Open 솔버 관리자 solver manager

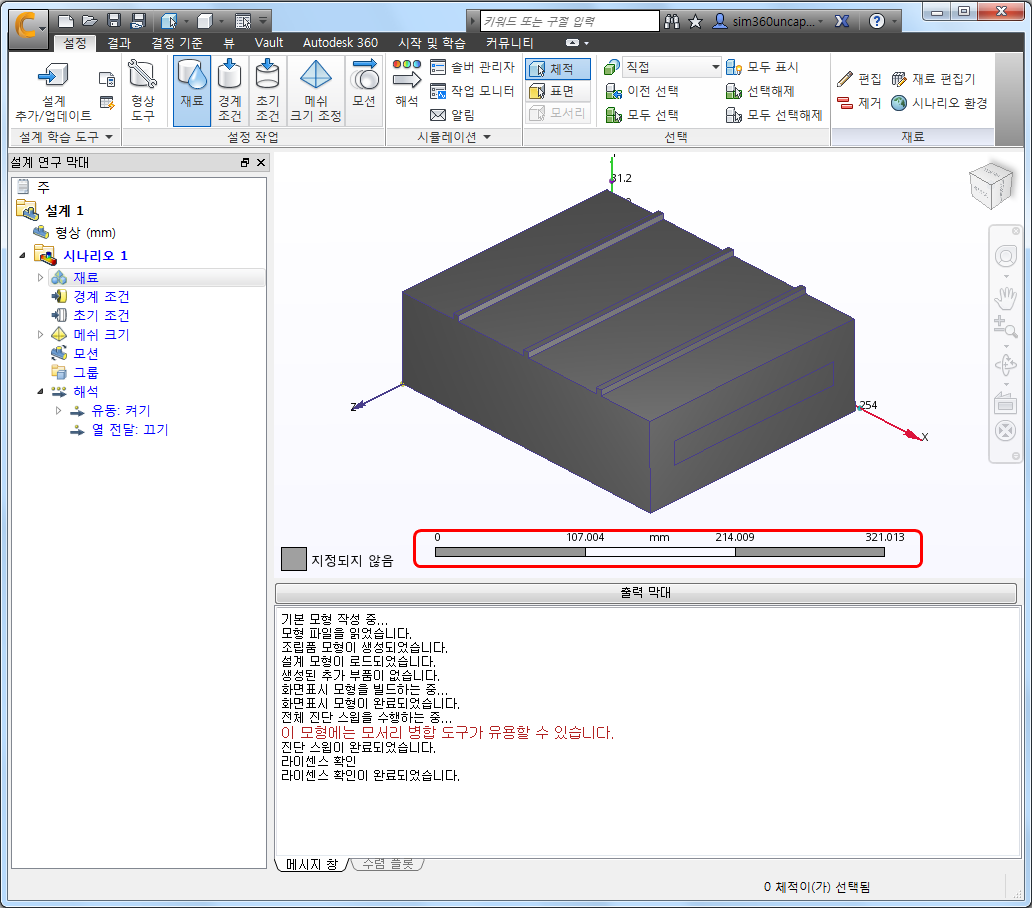473,67
